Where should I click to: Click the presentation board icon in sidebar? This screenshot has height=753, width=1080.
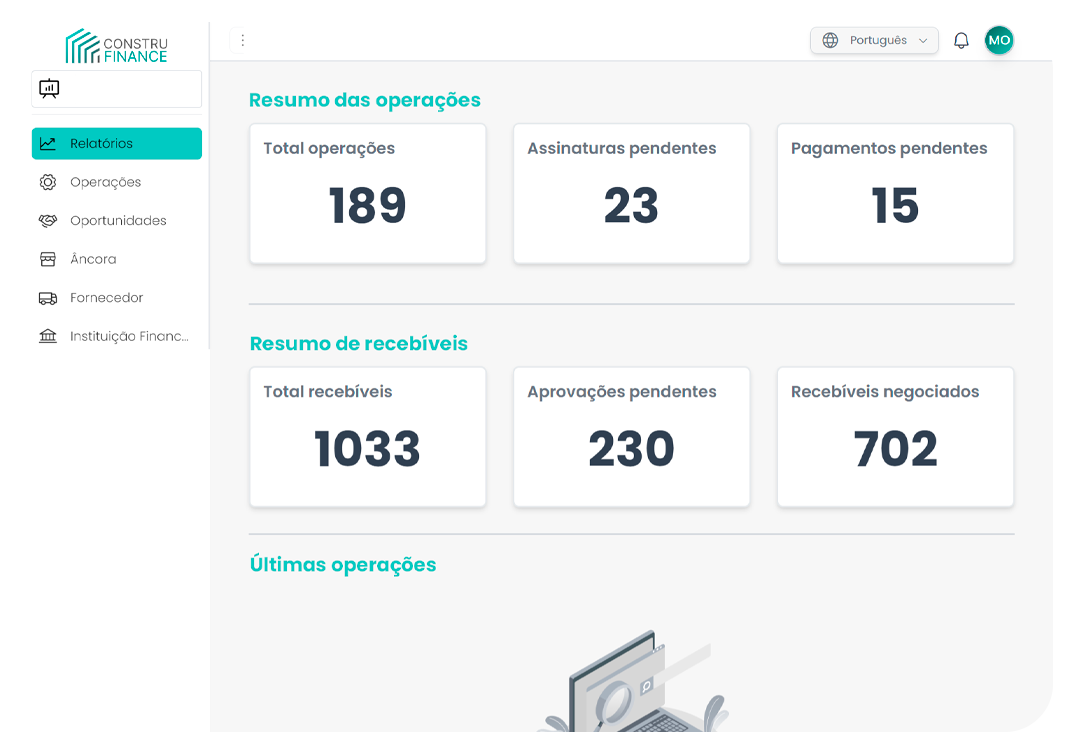click(49, 89)
